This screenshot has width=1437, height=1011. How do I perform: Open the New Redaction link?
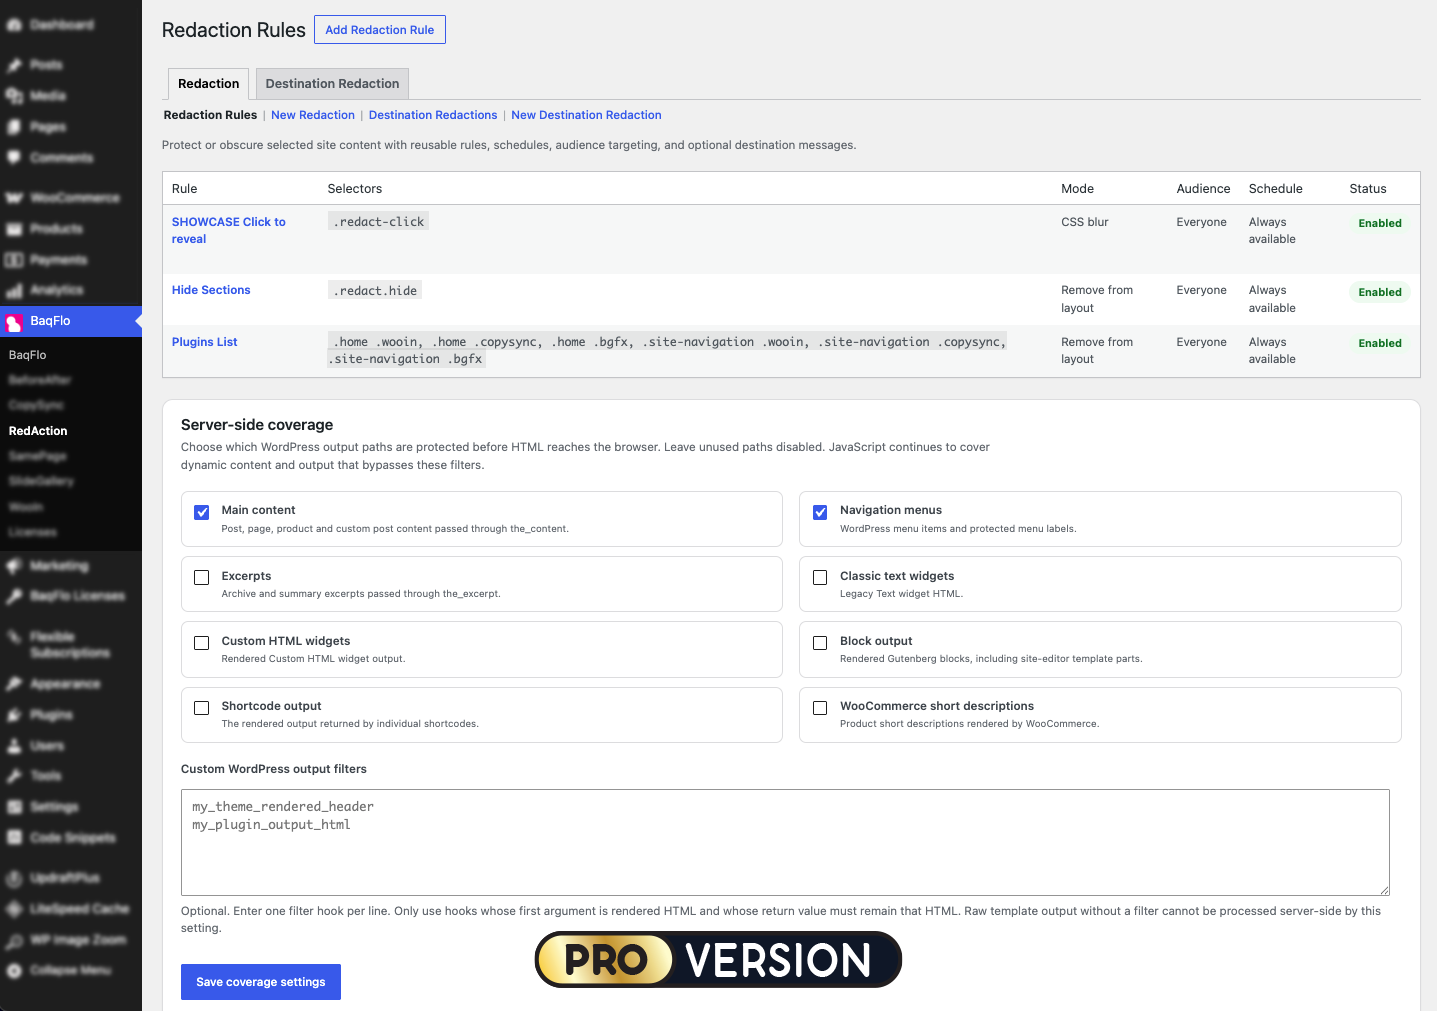[x=313, y=115]
